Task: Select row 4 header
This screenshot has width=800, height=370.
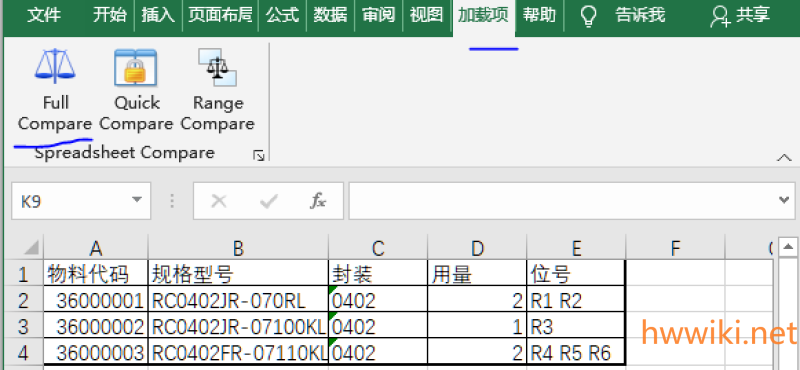Action: (22, 352)
